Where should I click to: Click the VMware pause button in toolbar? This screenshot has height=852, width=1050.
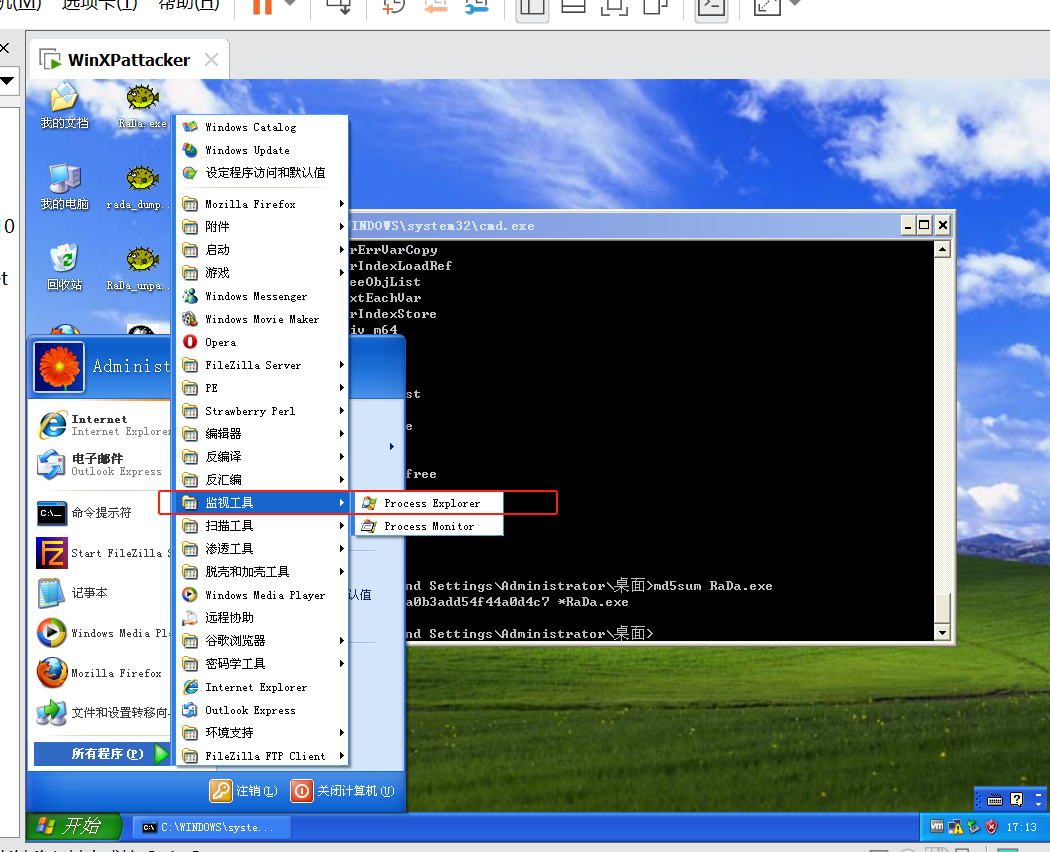262,5
